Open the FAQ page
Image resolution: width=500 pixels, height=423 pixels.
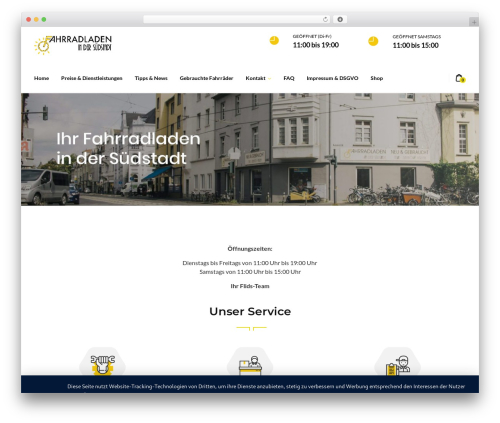pos(289,78)
